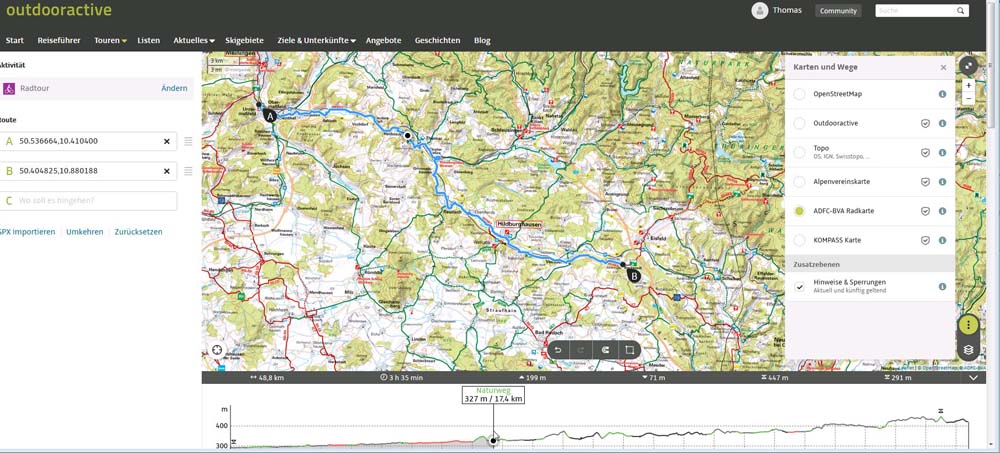
Task: Select the OpenStreetMap radio button
Action: pos(799,94)
